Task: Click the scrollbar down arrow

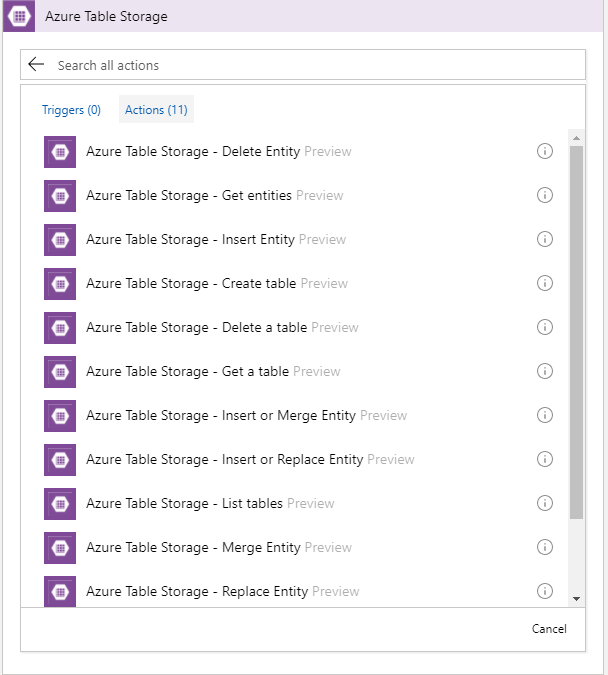Action: 577,598
